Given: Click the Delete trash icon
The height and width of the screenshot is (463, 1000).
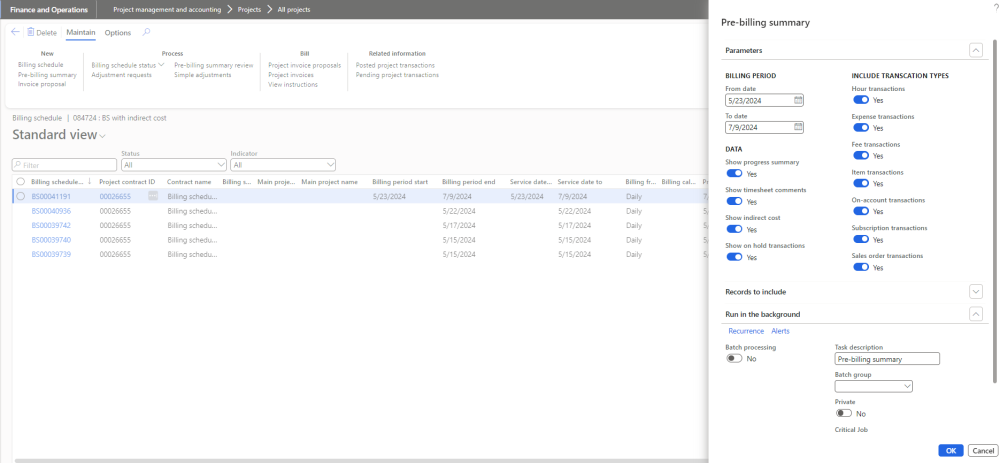Looking at the screenshot, I should pyautogui.click(x=31, y=32).
